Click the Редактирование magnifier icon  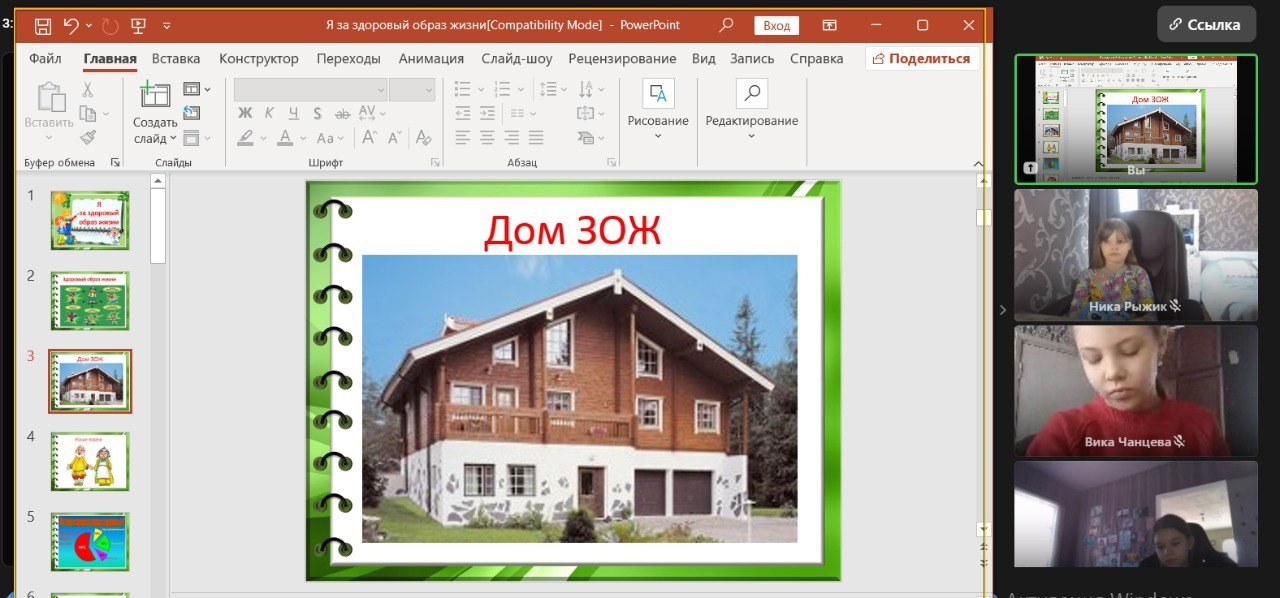(752, 94)
